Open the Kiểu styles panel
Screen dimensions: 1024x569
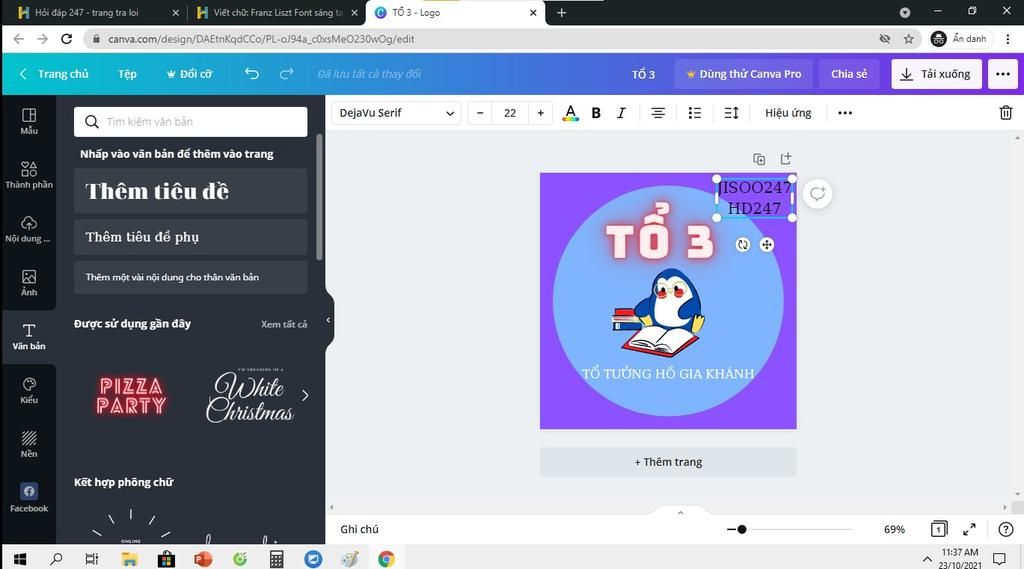(29, 391)
